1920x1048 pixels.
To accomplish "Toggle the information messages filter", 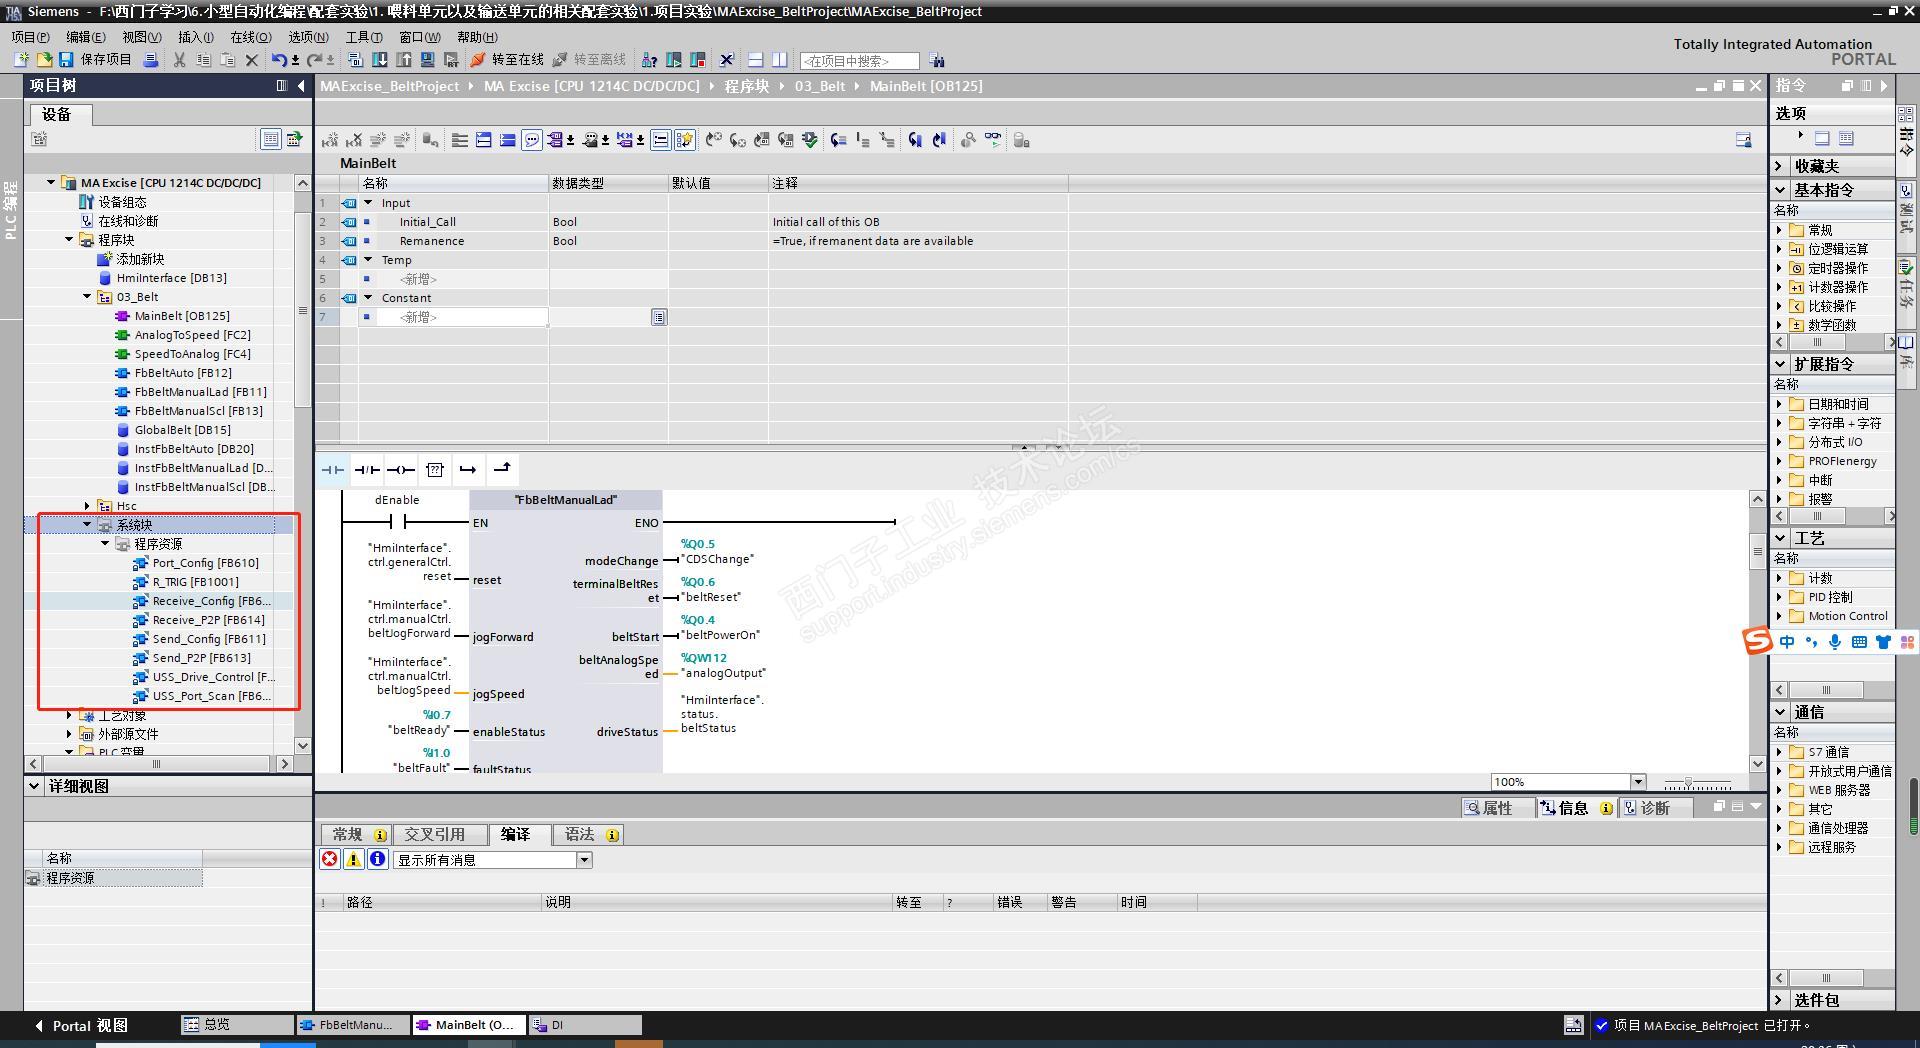I will 378,859.
